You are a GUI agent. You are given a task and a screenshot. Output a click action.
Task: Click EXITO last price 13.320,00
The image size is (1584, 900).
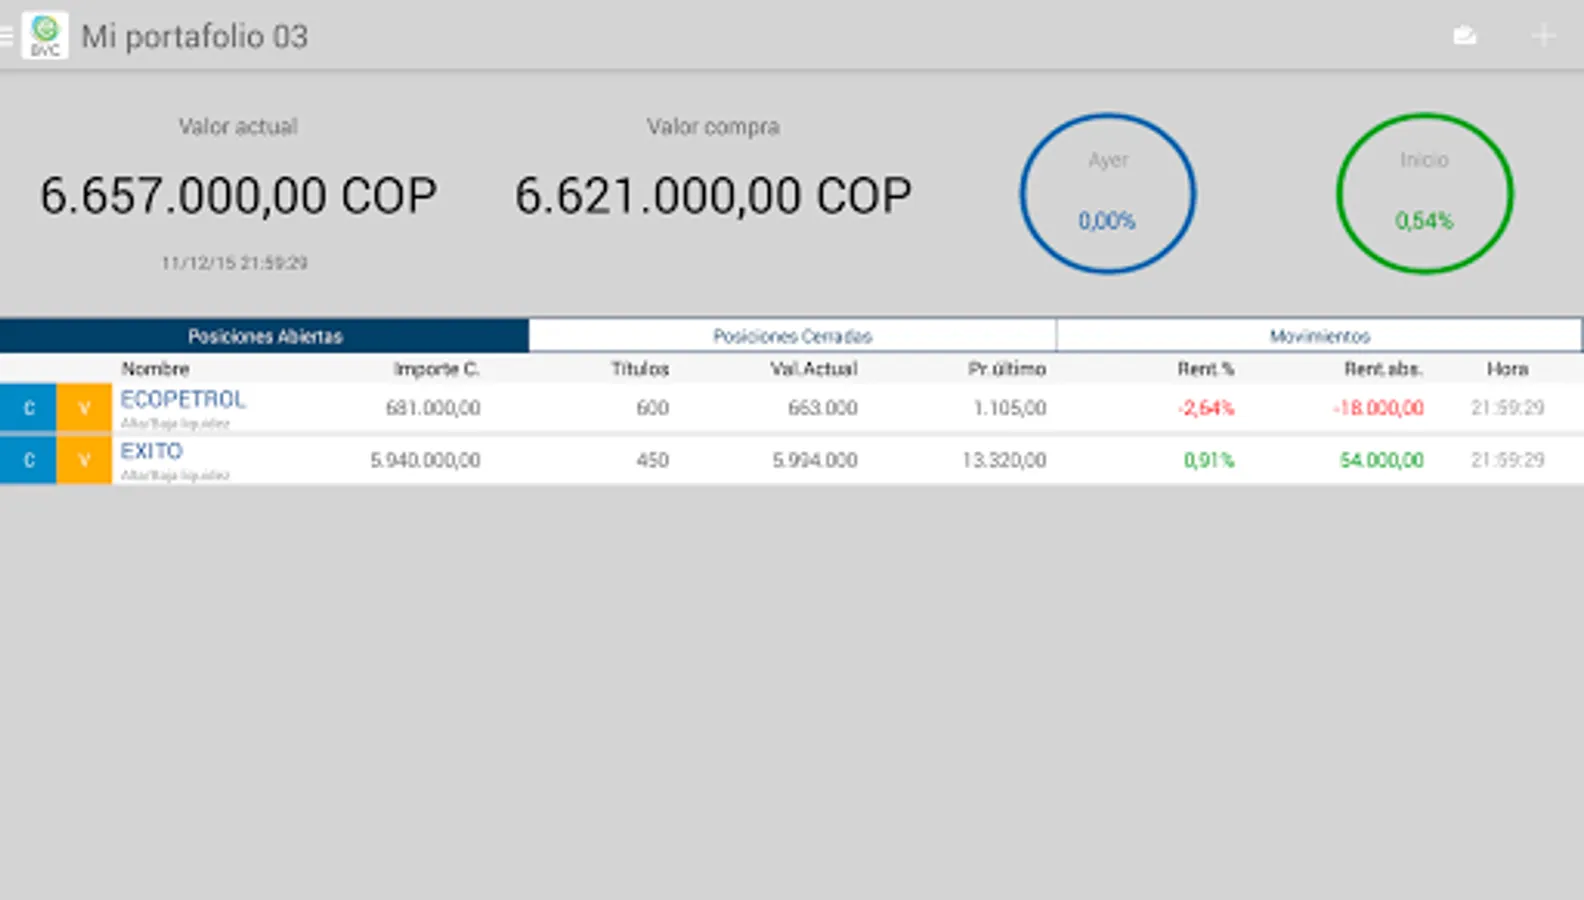tap(1004, 460)
